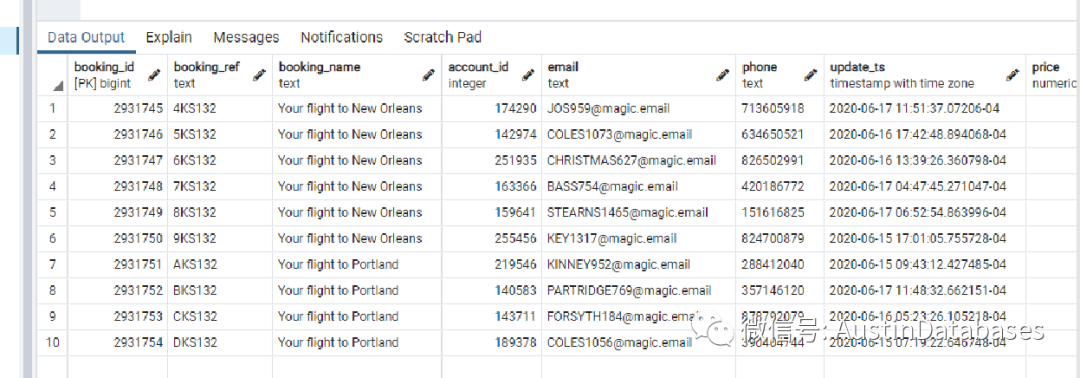
Task: Select row number 1
Action: (x=52, y=108)
